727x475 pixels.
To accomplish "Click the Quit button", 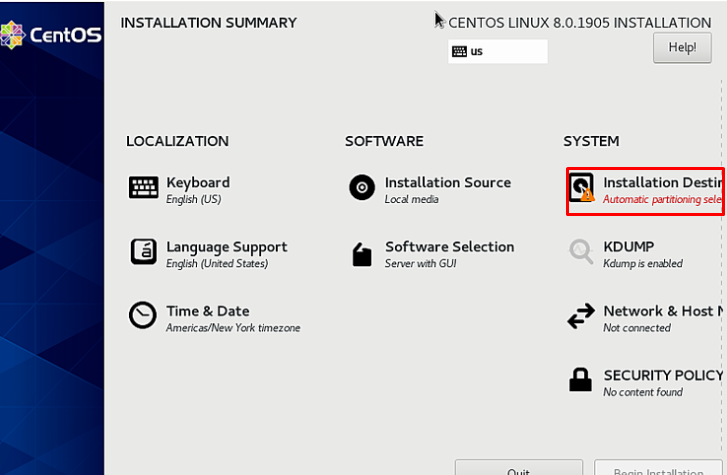I will point(518,468).
